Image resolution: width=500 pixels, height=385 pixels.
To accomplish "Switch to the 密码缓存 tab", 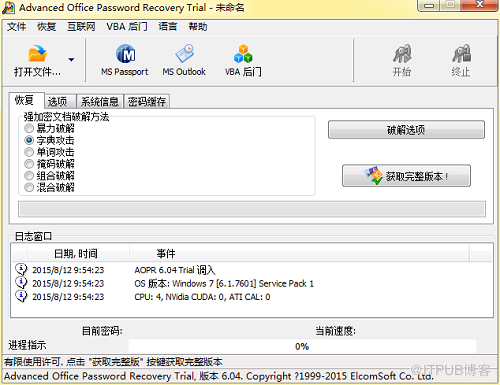I will click(x=147, y=101).
